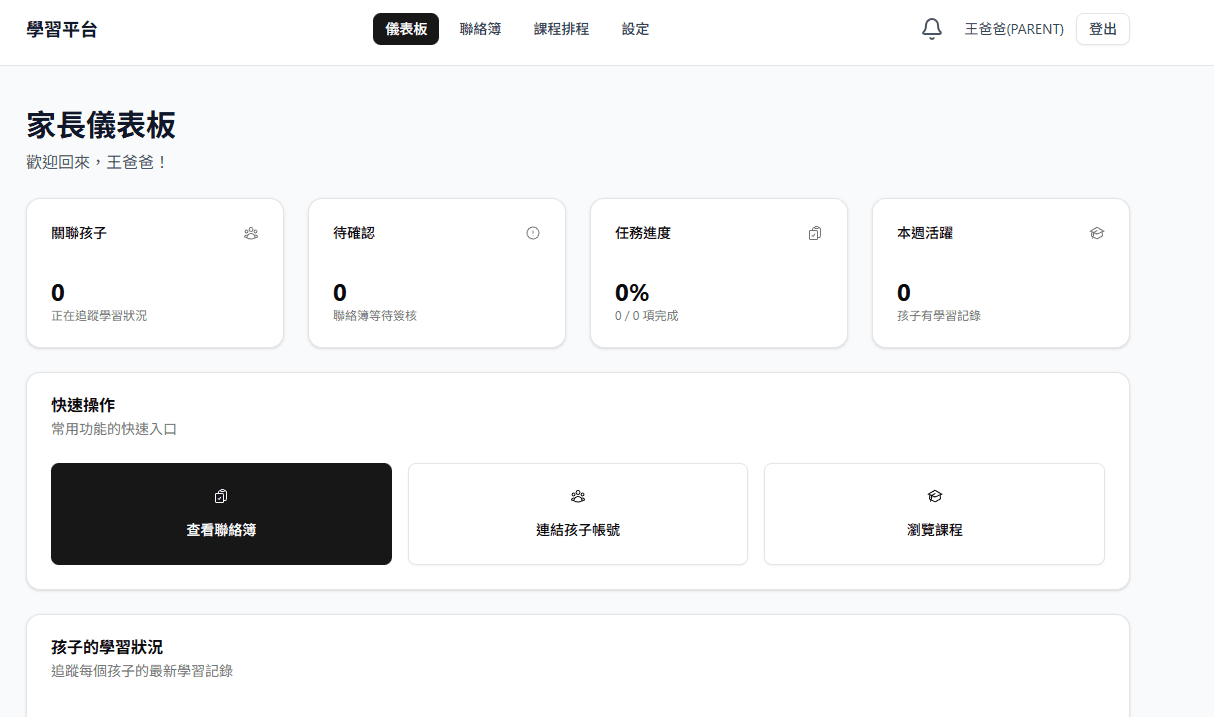Viewport: 1214px width, 717px height.
Task: Click the users icon above 連結孩子帳號
Action: coord(577,495)
